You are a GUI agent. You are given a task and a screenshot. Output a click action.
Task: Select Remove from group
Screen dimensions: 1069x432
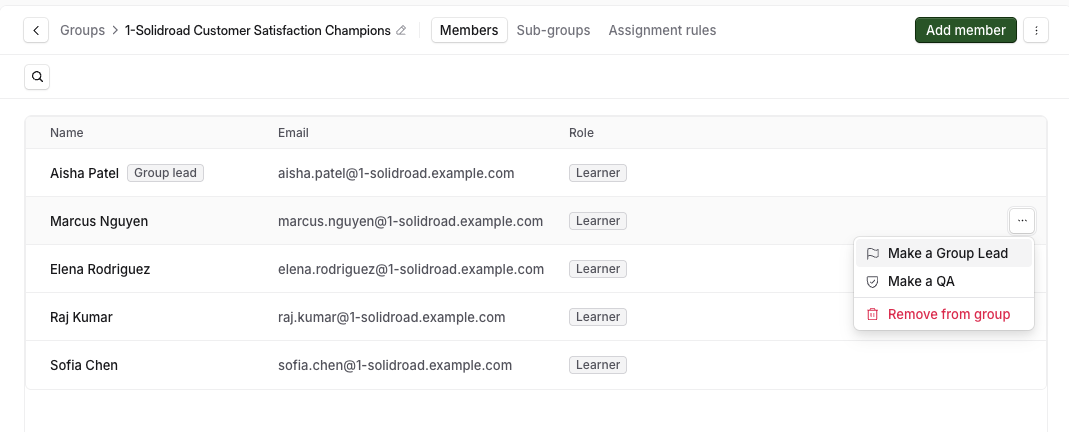[944, 314]
